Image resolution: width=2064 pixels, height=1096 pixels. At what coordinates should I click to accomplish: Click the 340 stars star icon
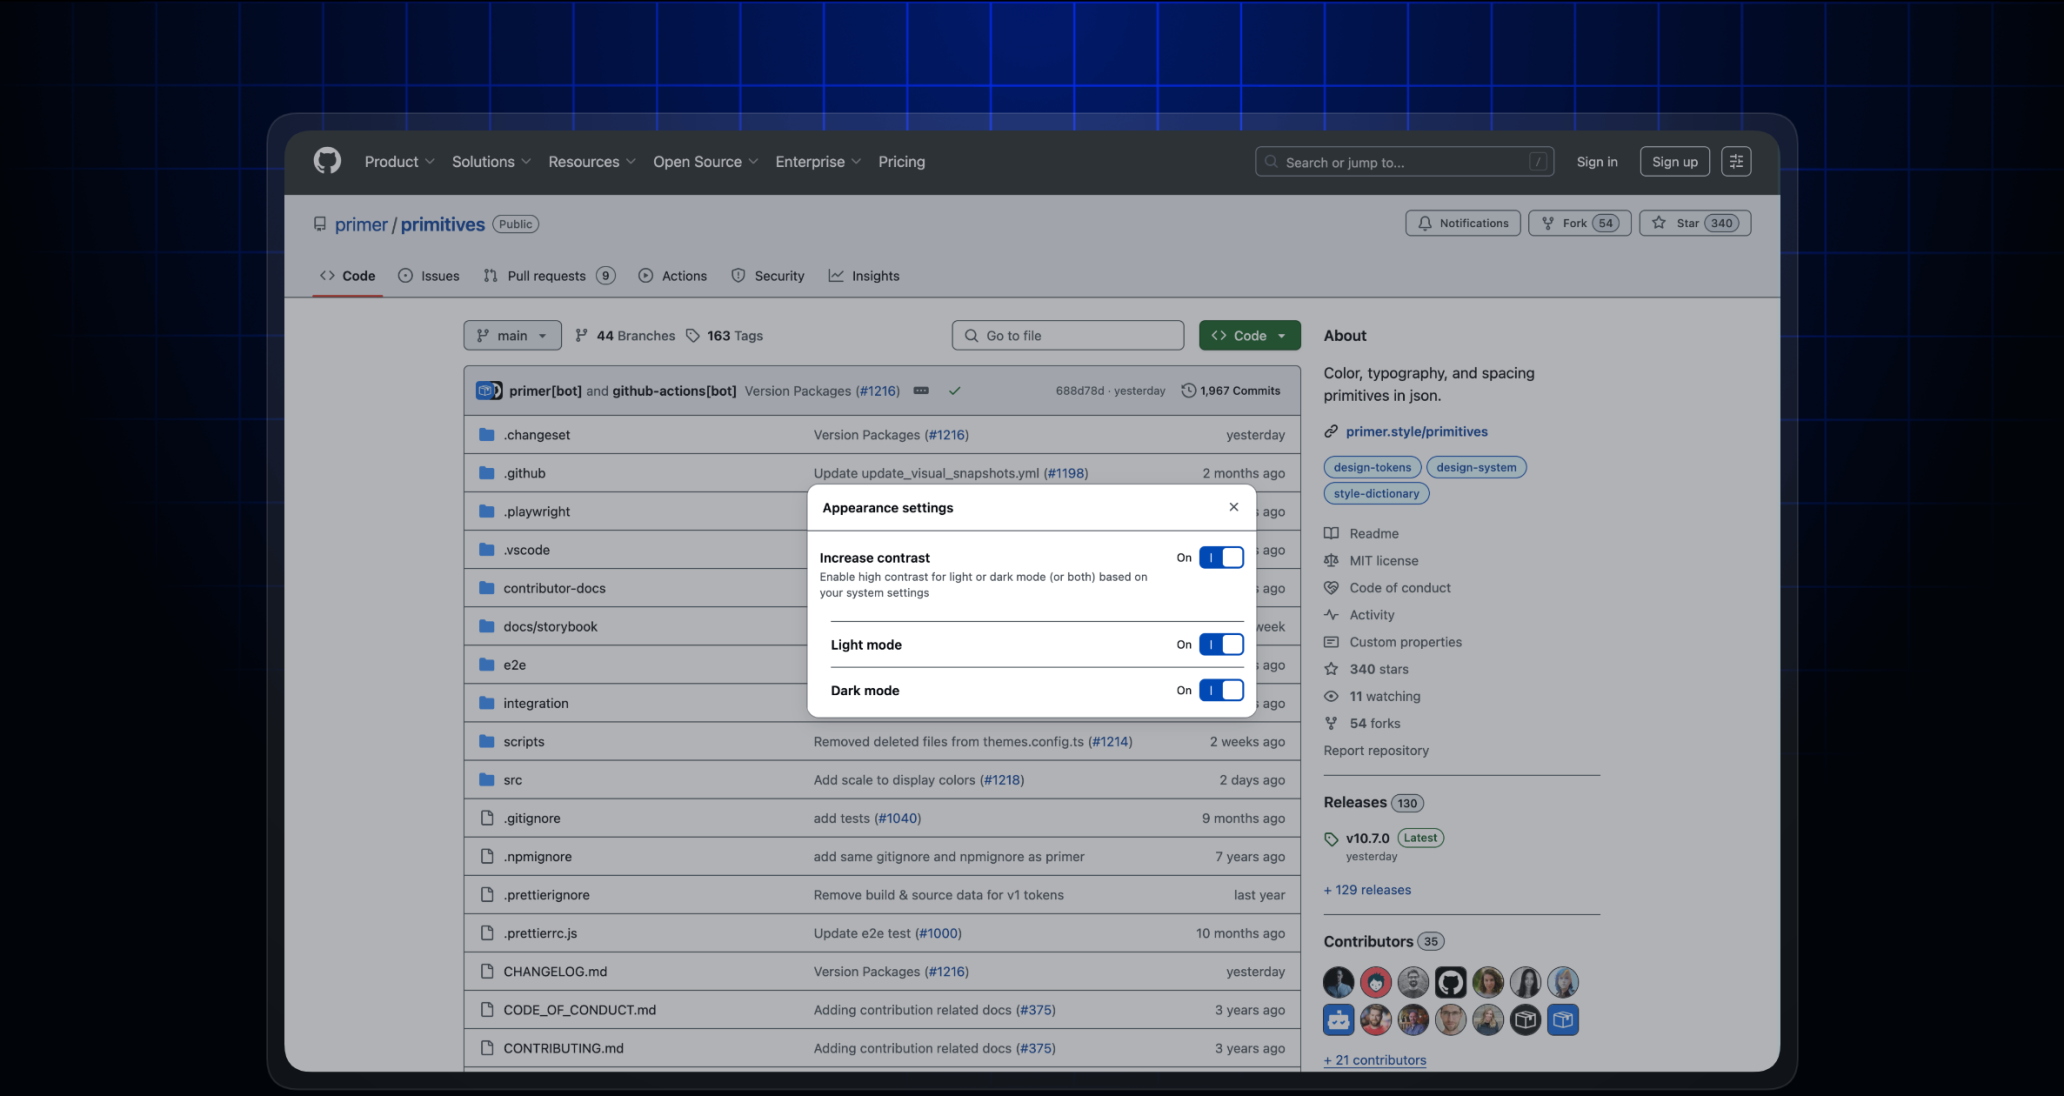(x=1331, y=669)
